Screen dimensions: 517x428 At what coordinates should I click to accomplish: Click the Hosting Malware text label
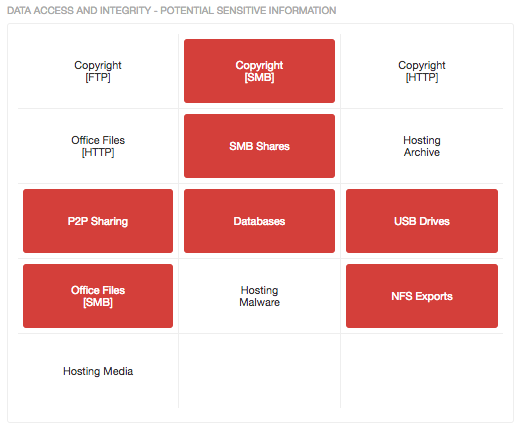click(x=259, y=296)
